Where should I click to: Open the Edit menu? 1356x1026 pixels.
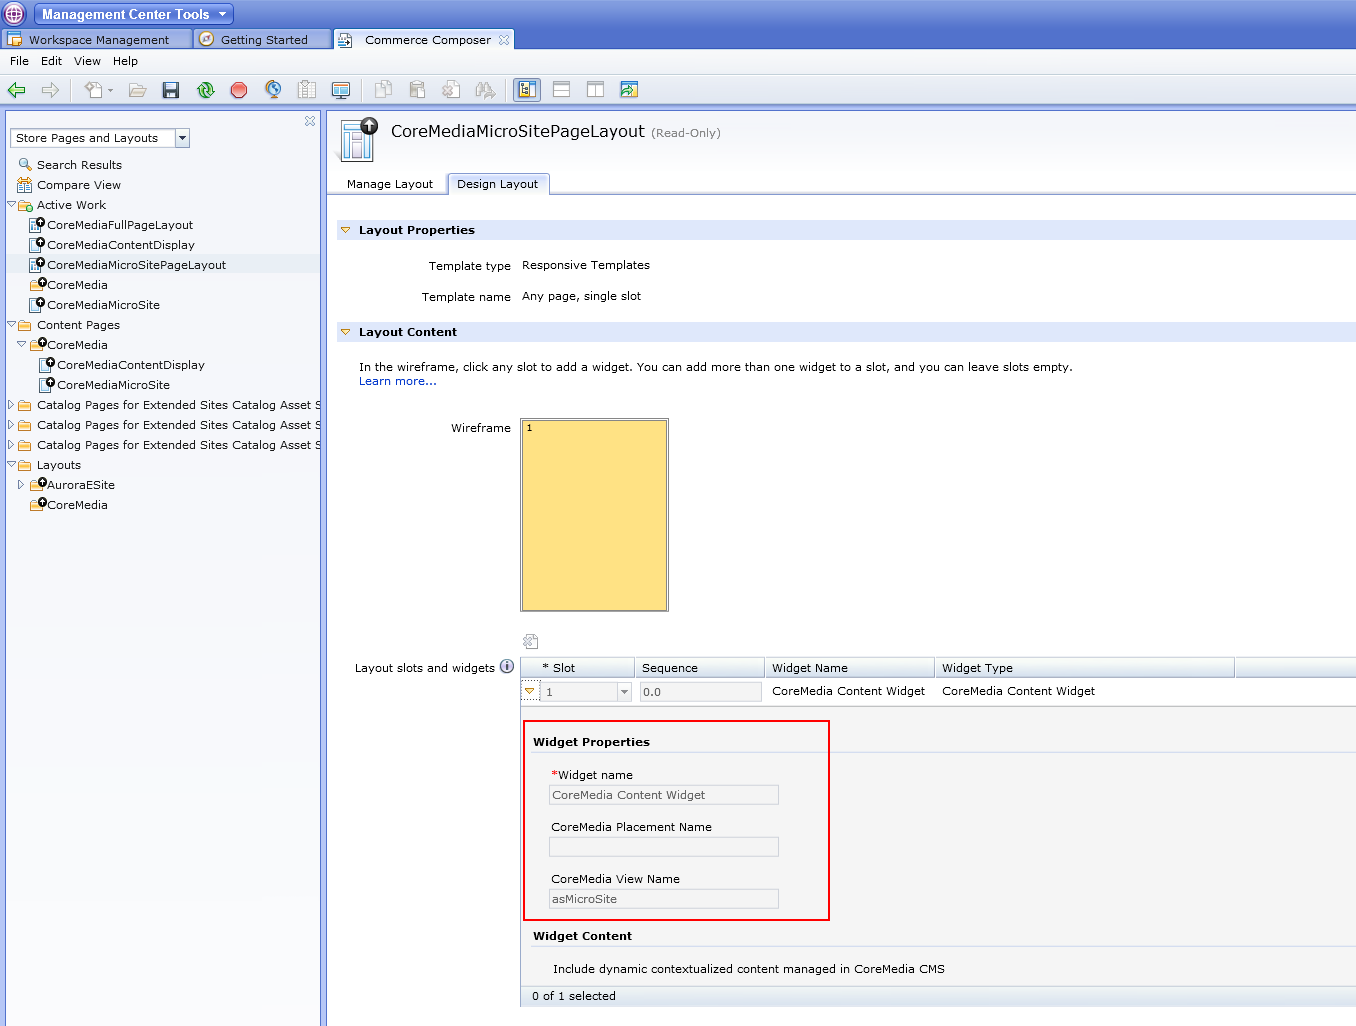[x=51, y=61]
